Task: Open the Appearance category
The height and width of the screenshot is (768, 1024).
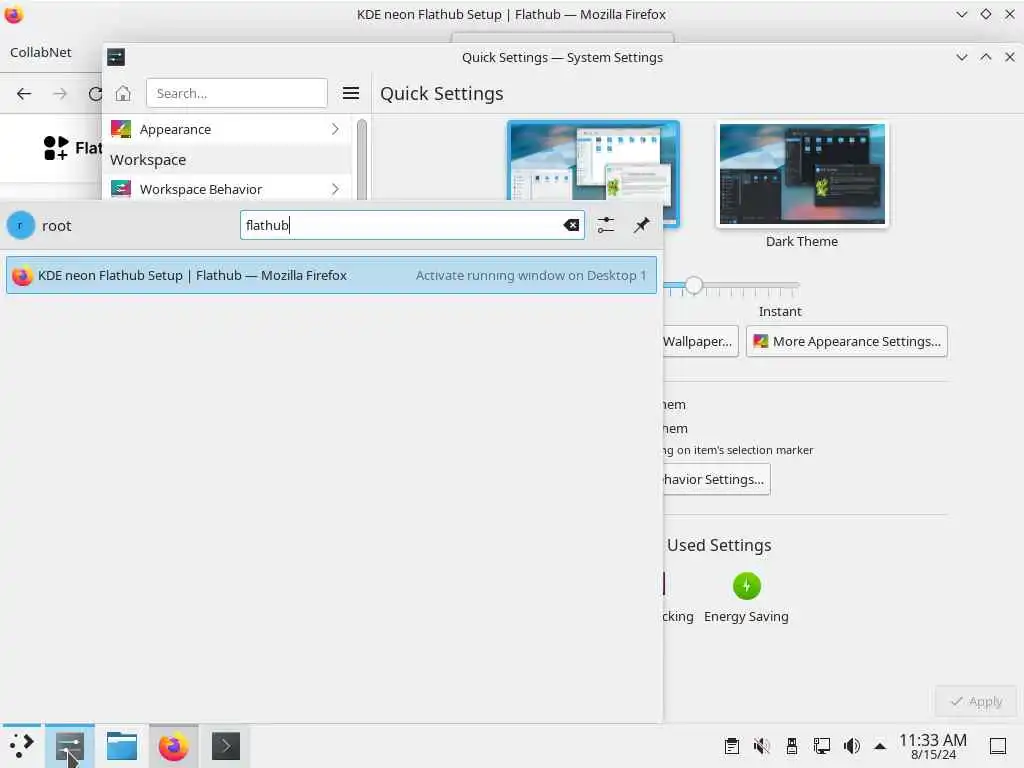Action: tap(226, 129)
